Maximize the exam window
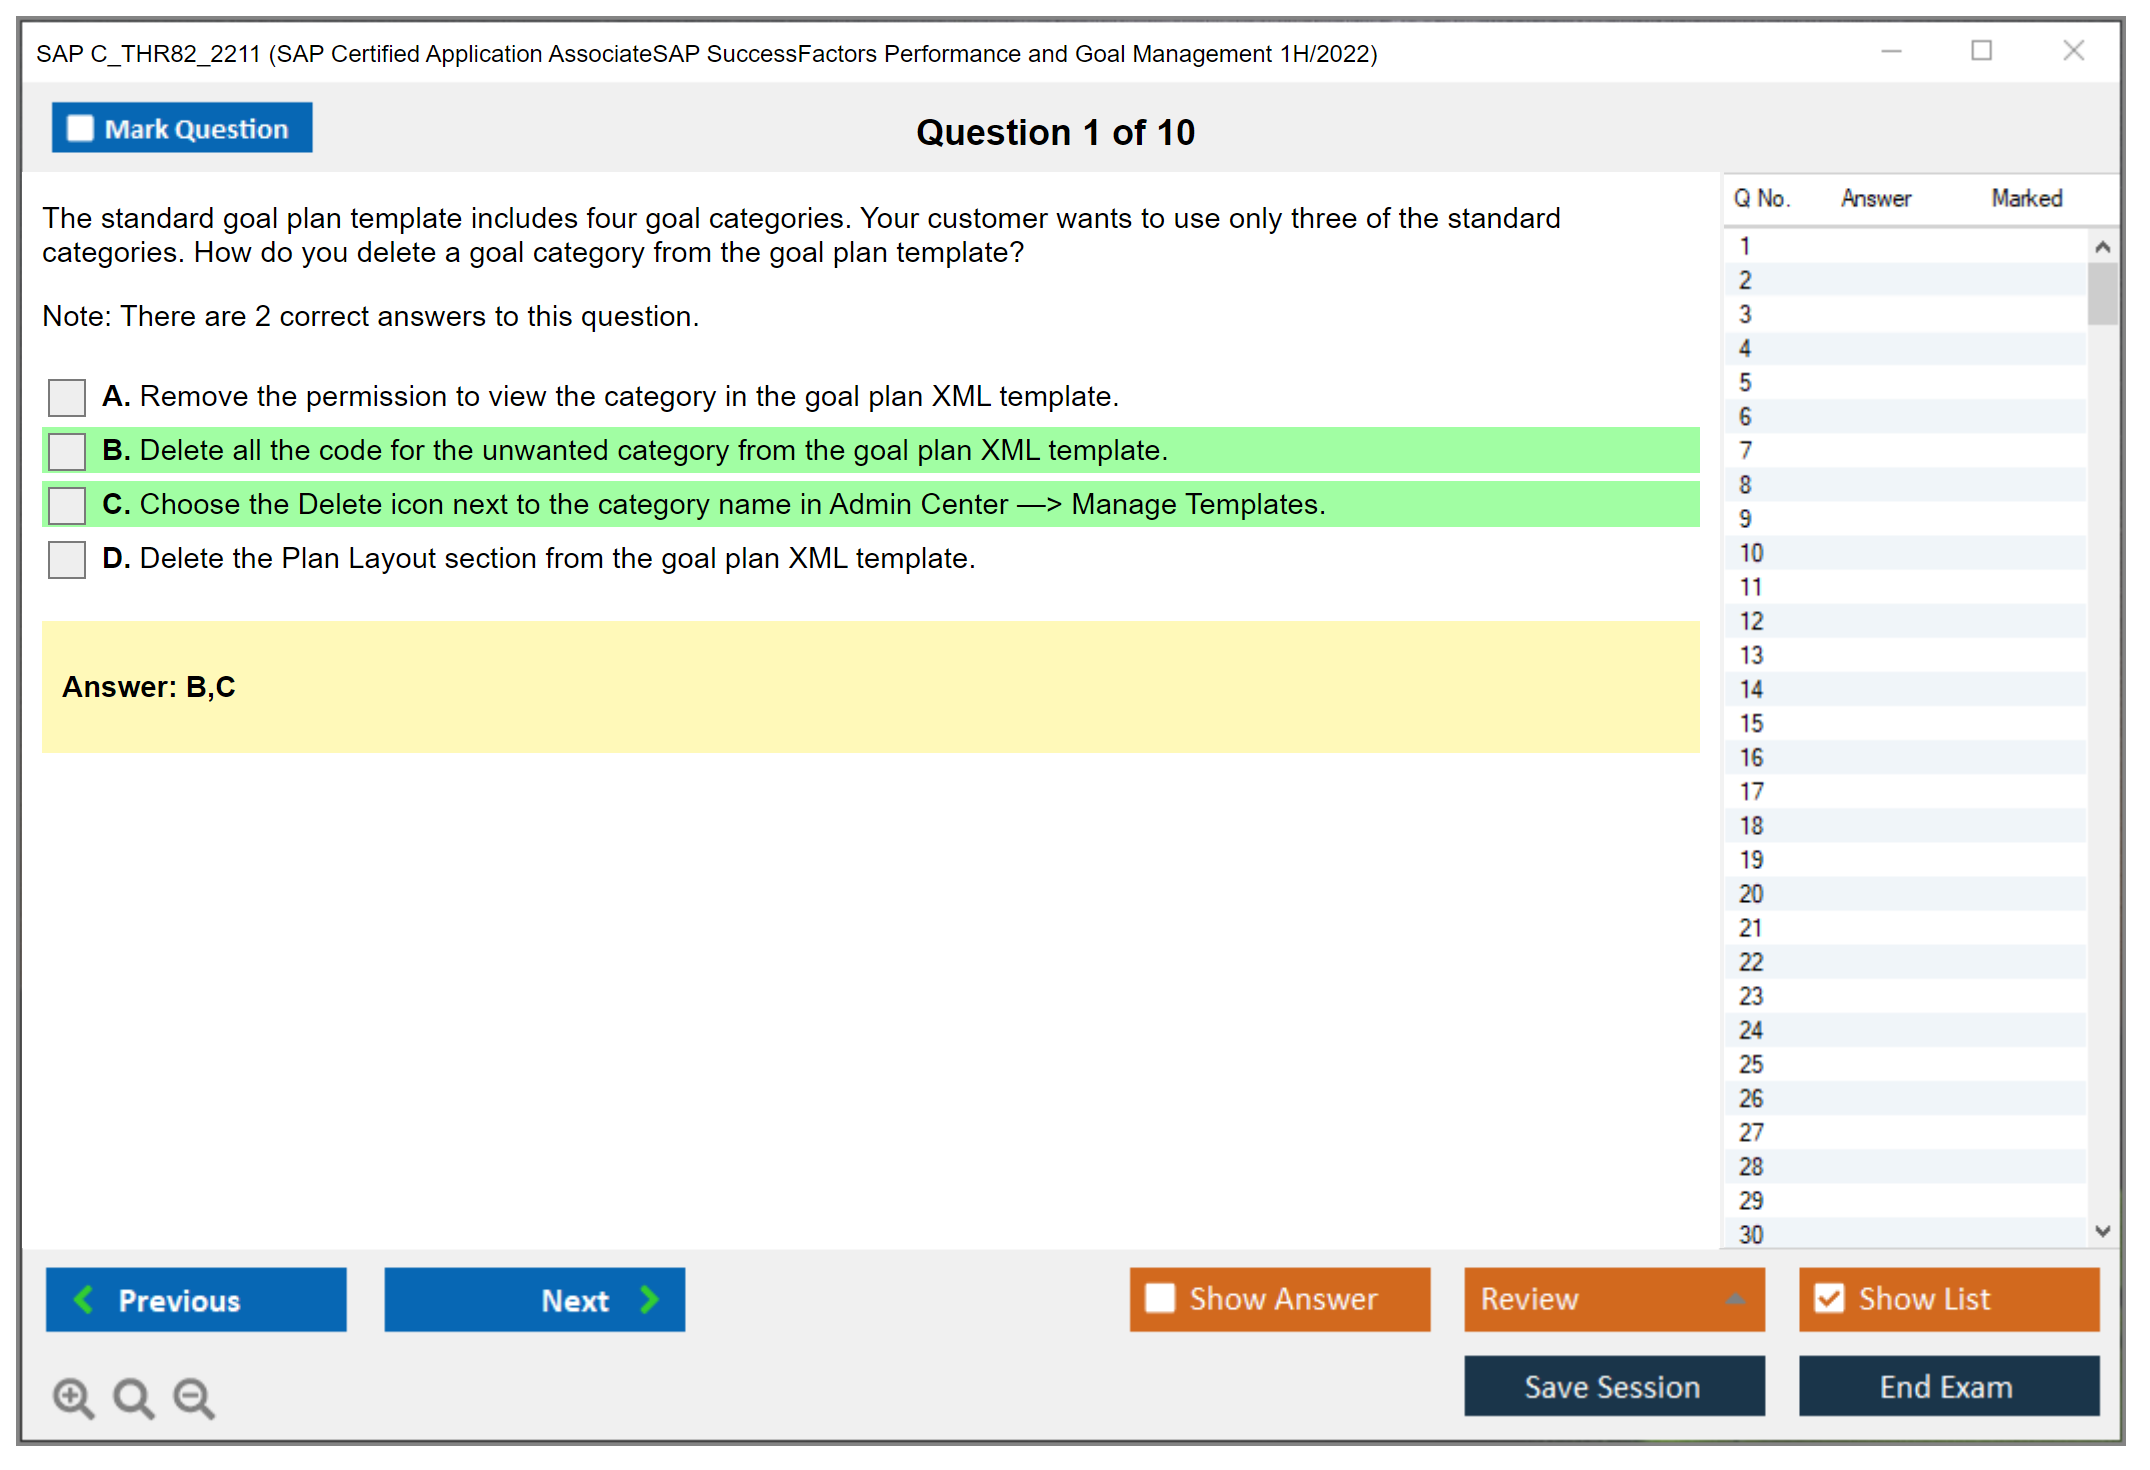 click(1981, 51)
